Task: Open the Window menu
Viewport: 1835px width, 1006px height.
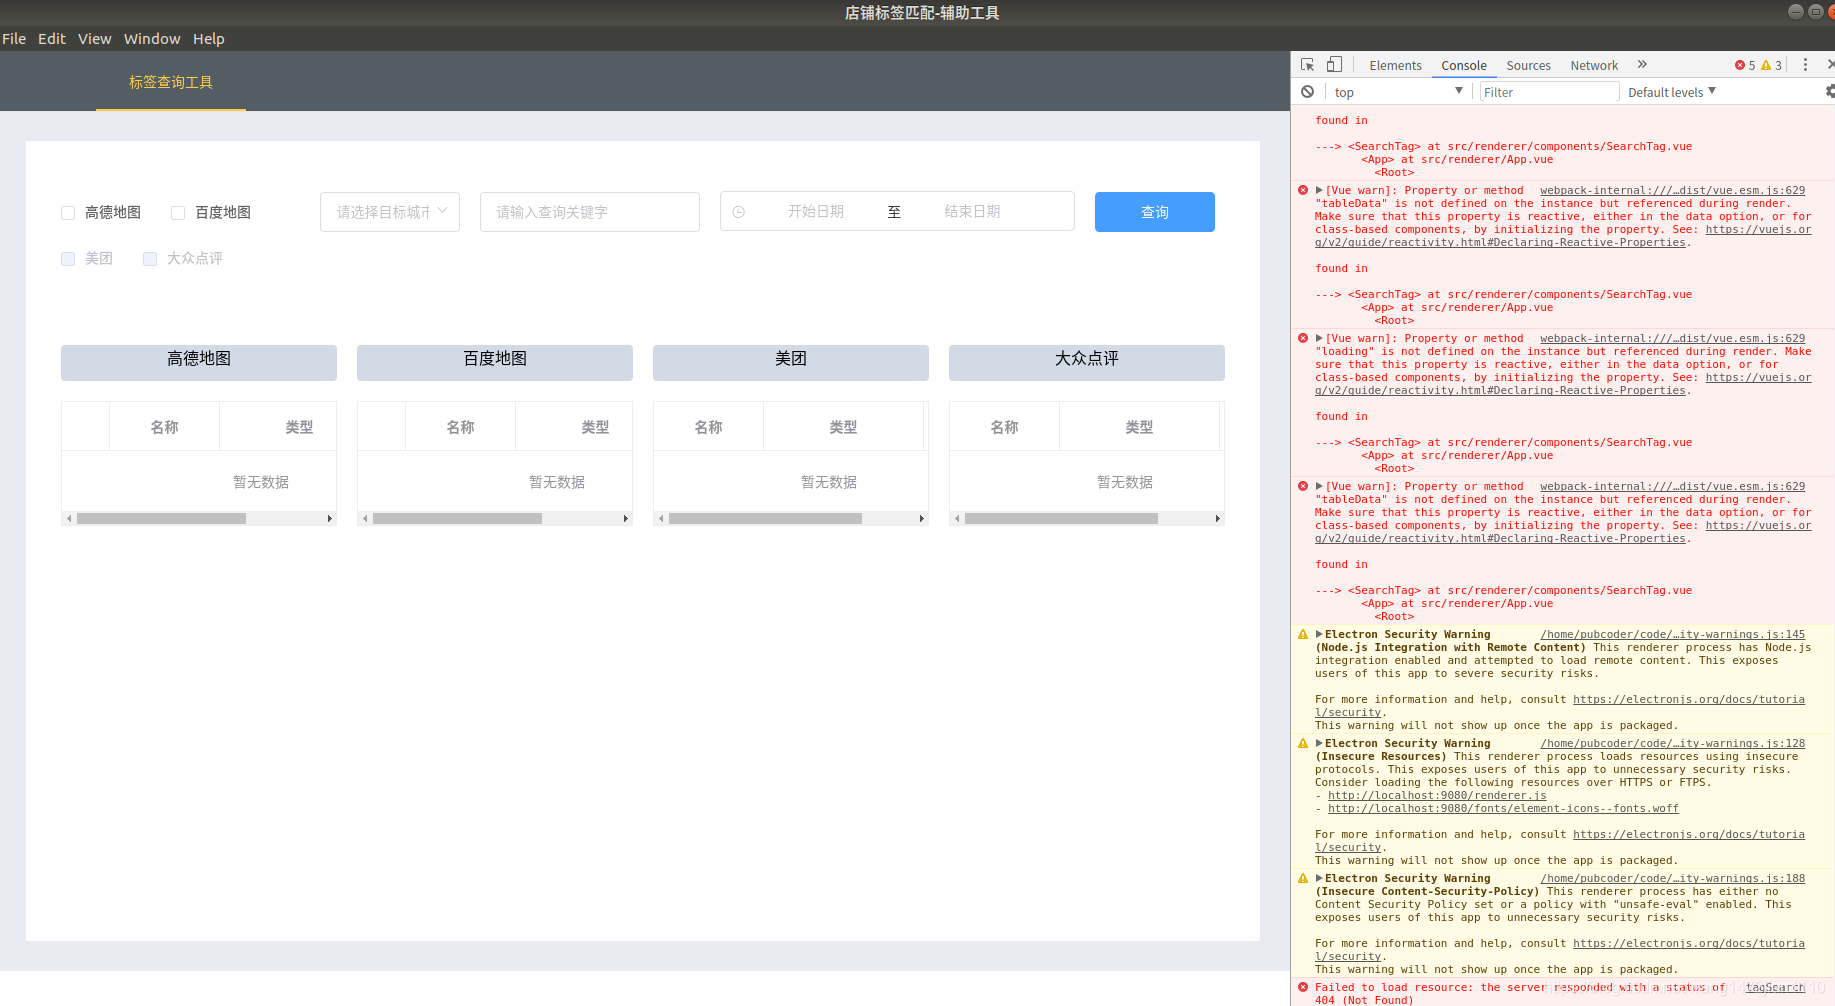Action: pos(152,39)
